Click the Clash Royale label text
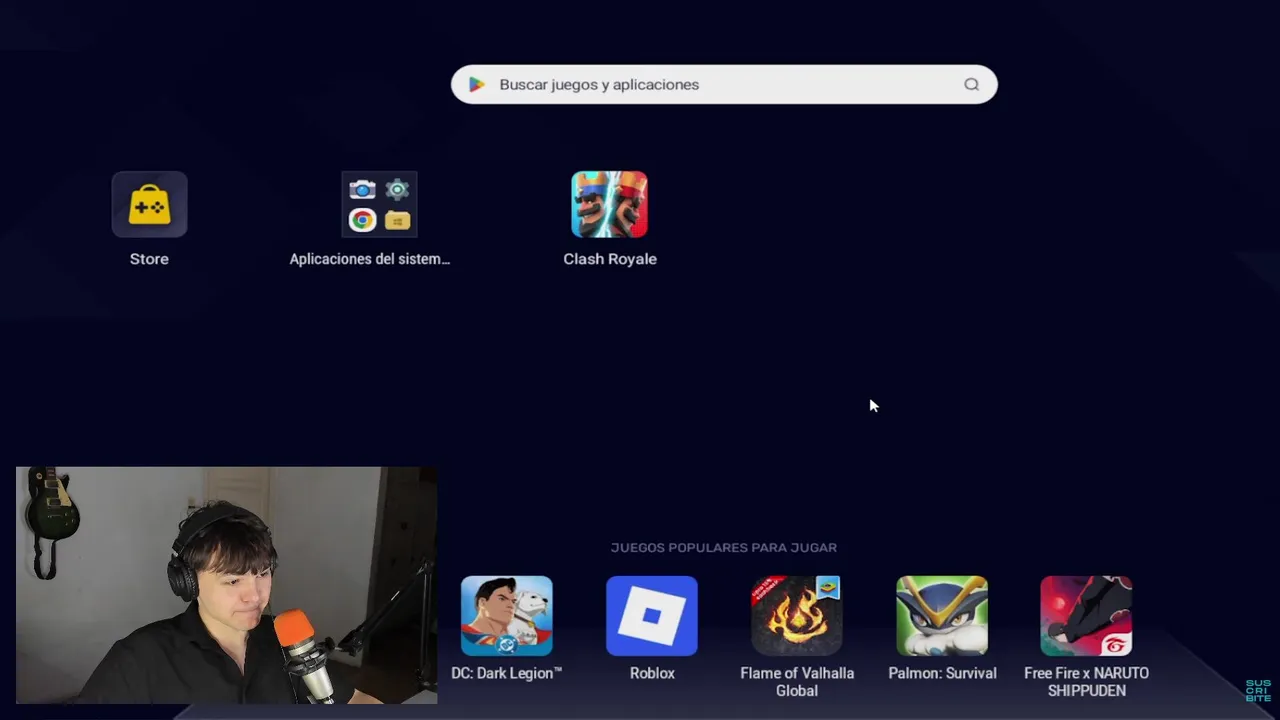Screen dimensions: 1280x720 (610, 259)
